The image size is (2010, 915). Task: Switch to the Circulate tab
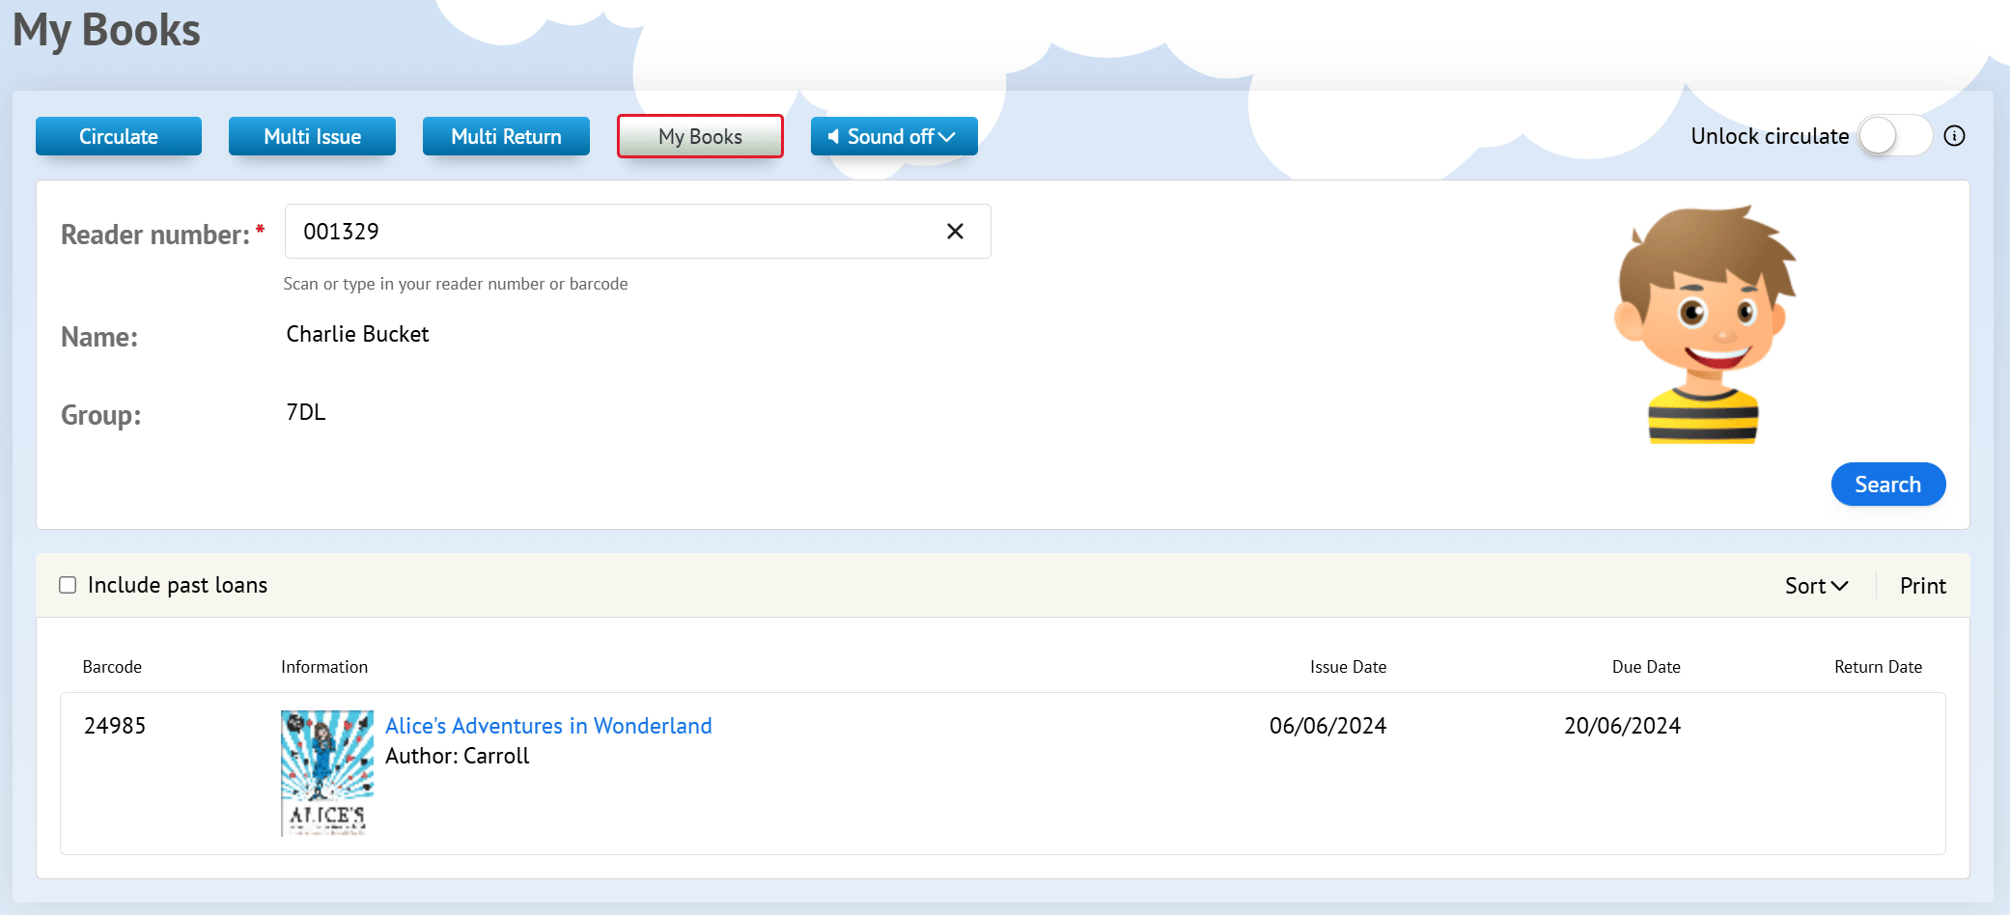[x=119, y=136]
